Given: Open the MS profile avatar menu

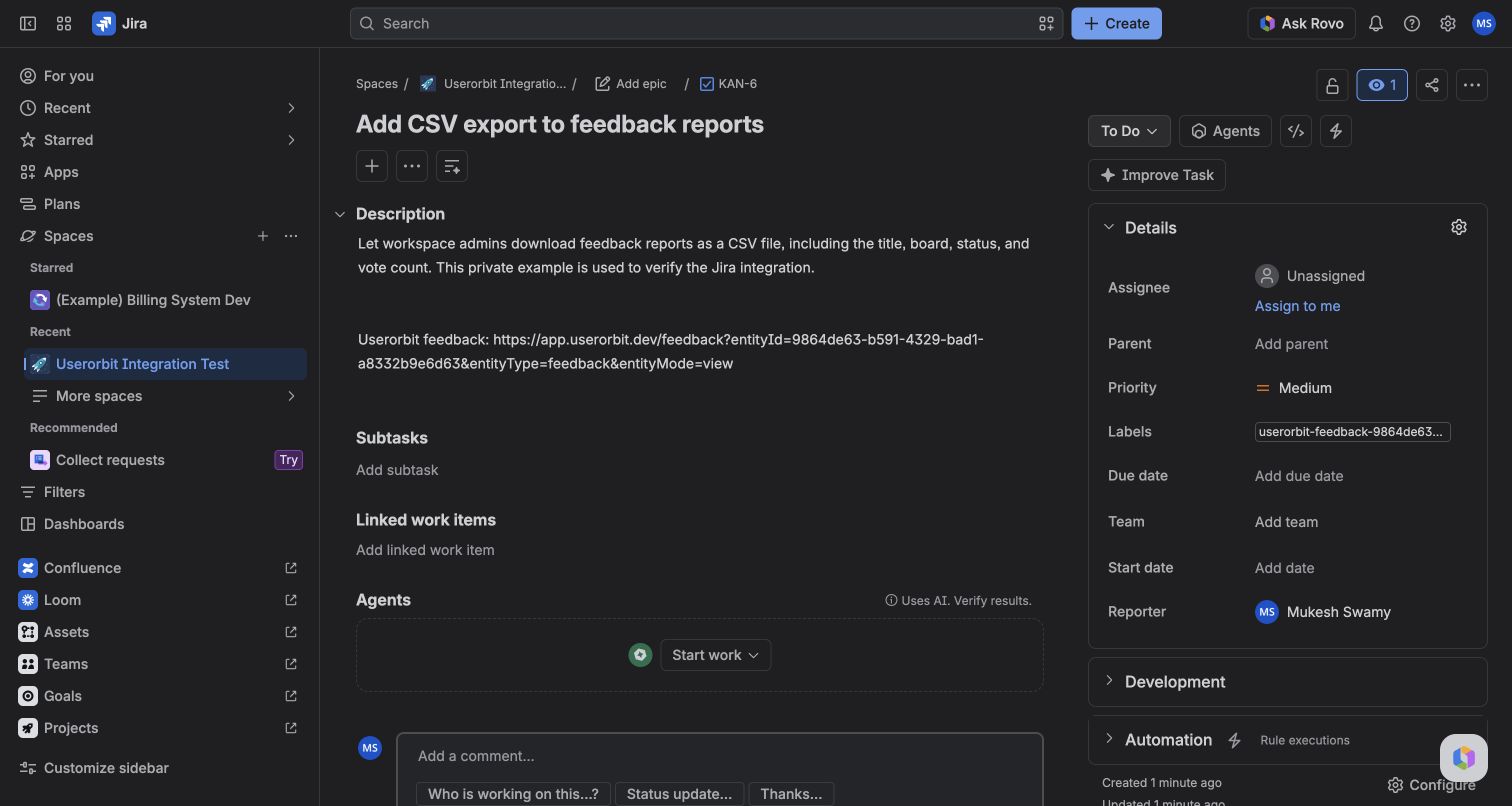Looking at the screenshot, I should [1484, 23].
